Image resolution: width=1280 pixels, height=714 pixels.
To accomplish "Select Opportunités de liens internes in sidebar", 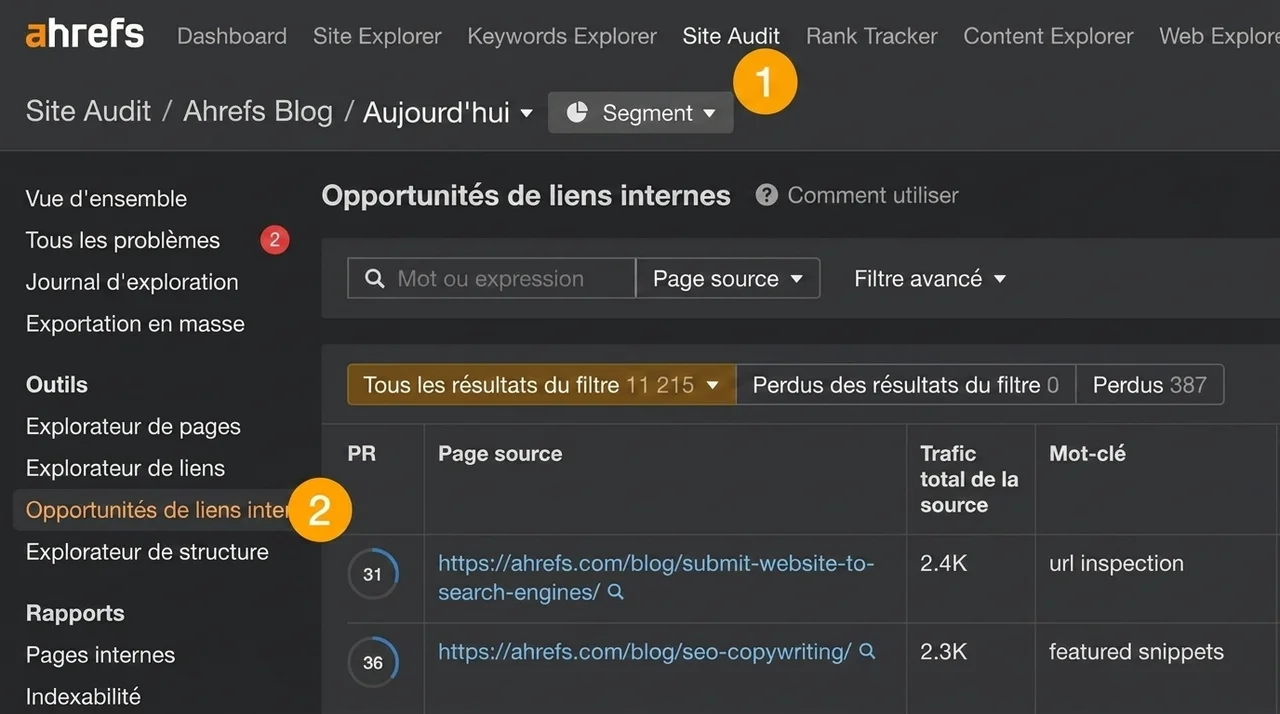I will [x=158, y=510].
